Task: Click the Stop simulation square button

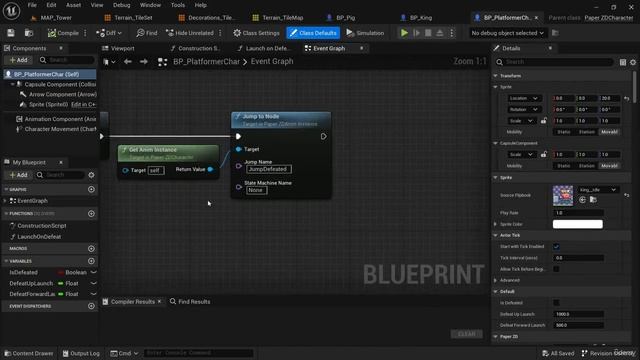Action: click(428, 33)
